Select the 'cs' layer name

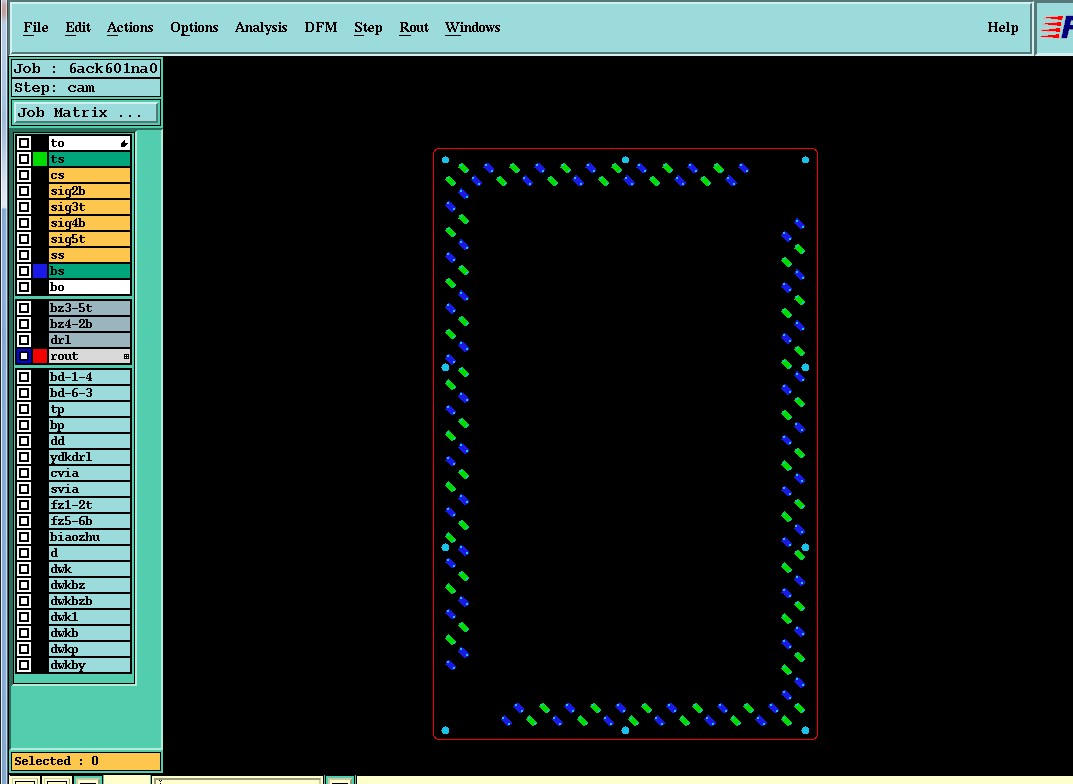pyautogui.click(x=89, y=175)
